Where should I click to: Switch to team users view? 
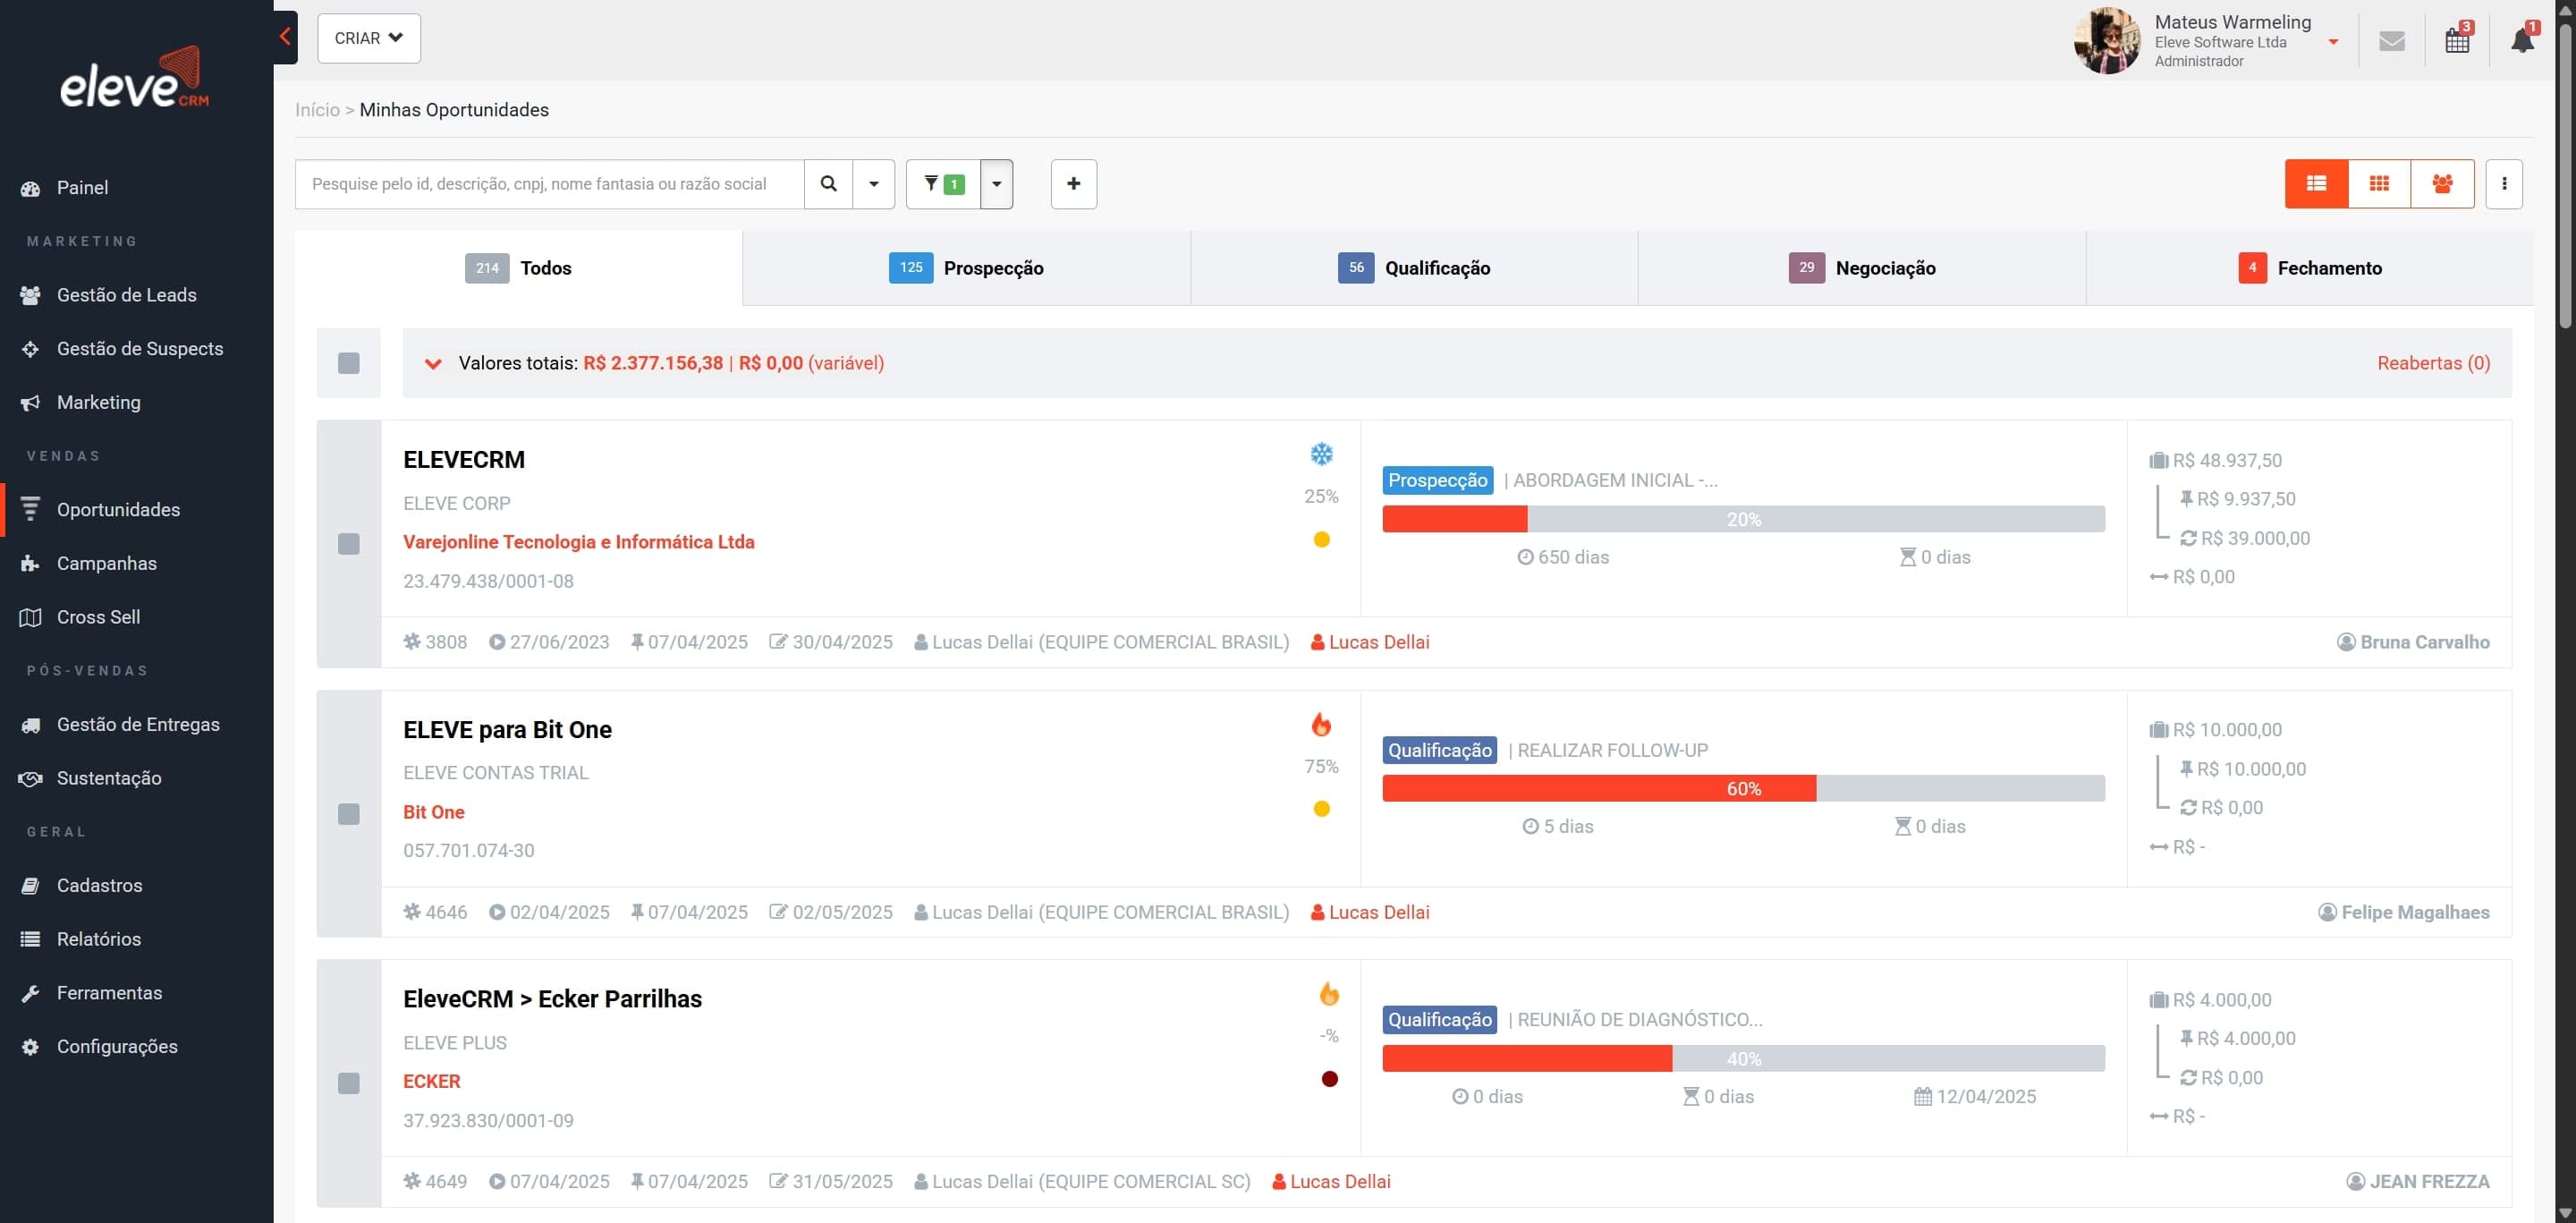coord(2442,184)
